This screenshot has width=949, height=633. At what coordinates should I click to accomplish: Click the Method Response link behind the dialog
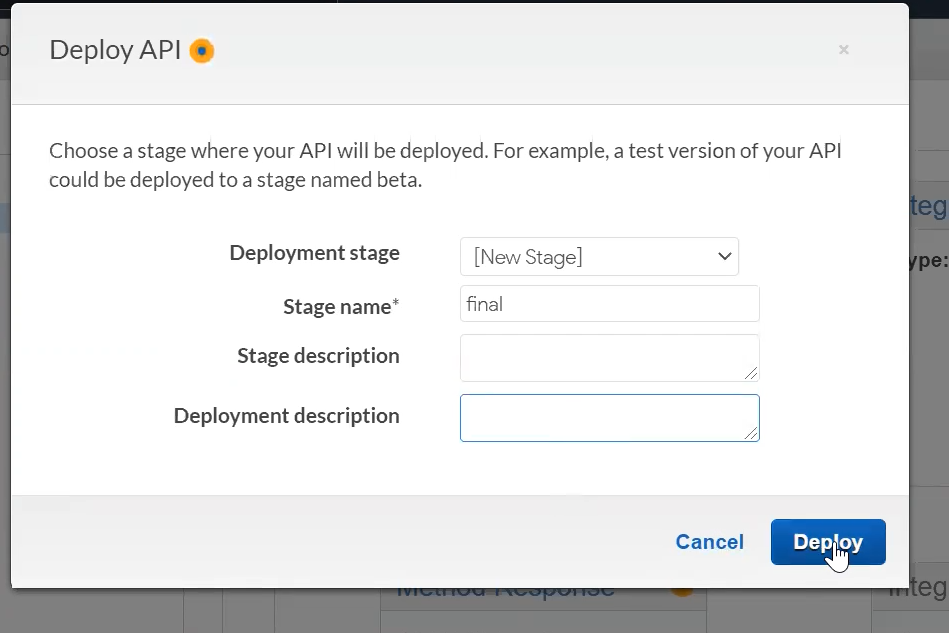(505, 592)
